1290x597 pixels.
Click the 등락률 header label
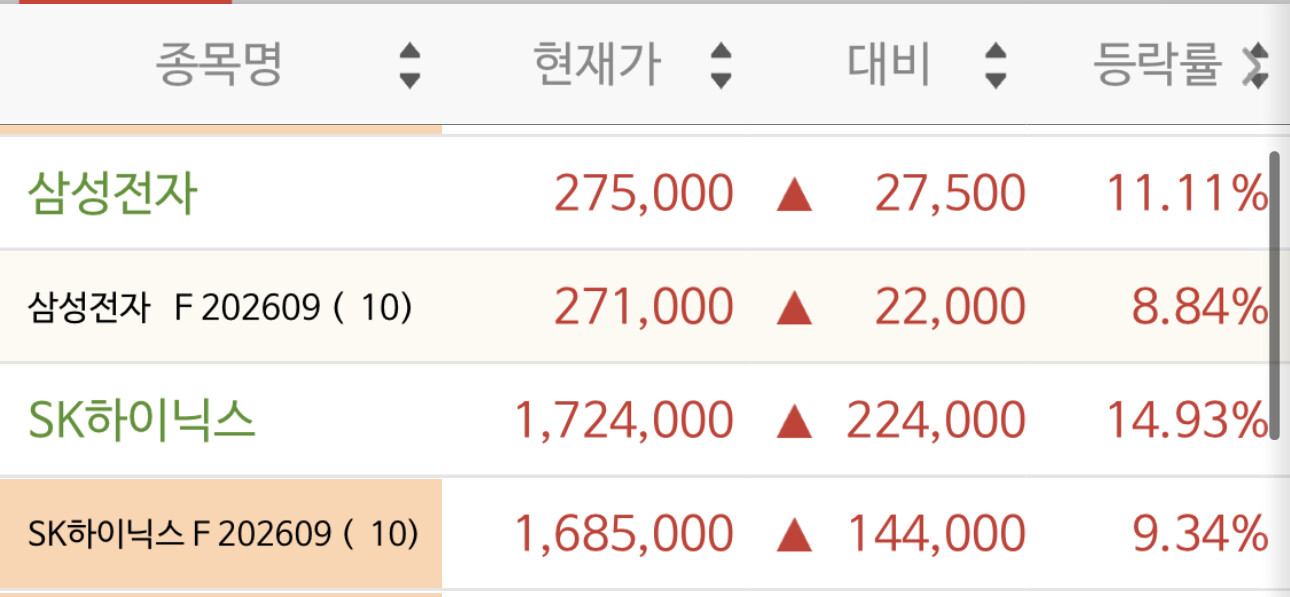click(x=1158, y=66)
